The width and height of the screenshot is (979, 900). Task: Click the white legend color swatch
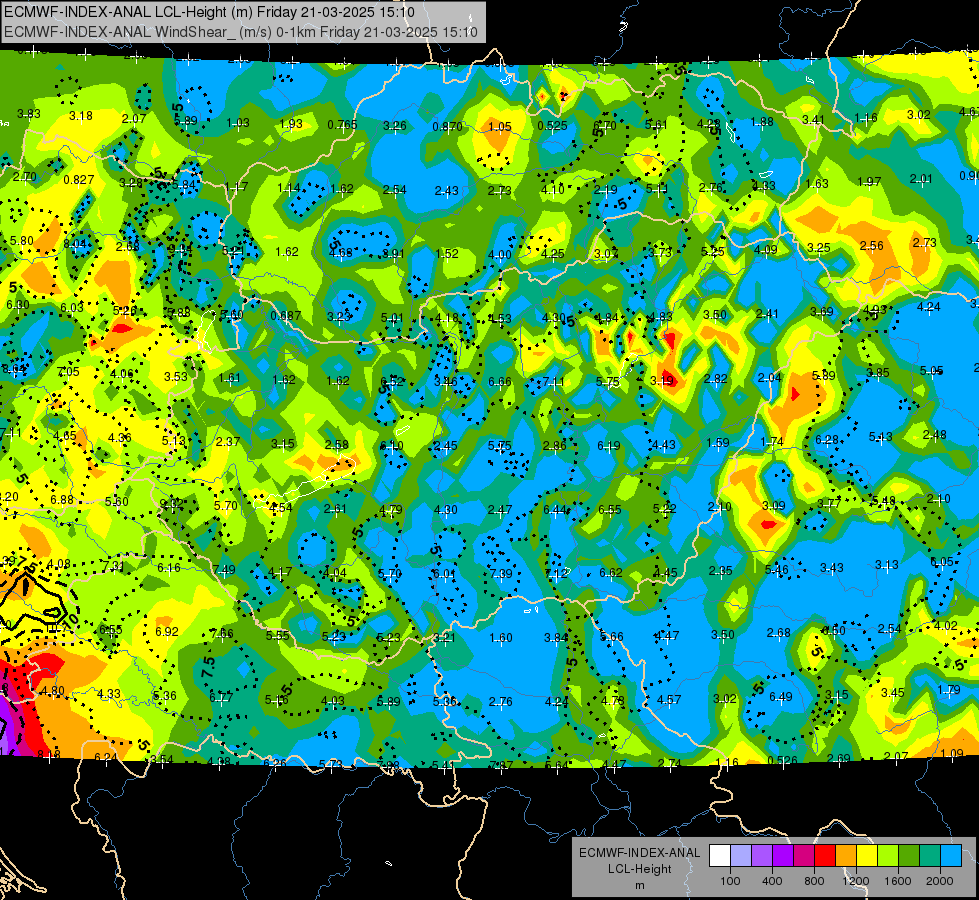720,855
